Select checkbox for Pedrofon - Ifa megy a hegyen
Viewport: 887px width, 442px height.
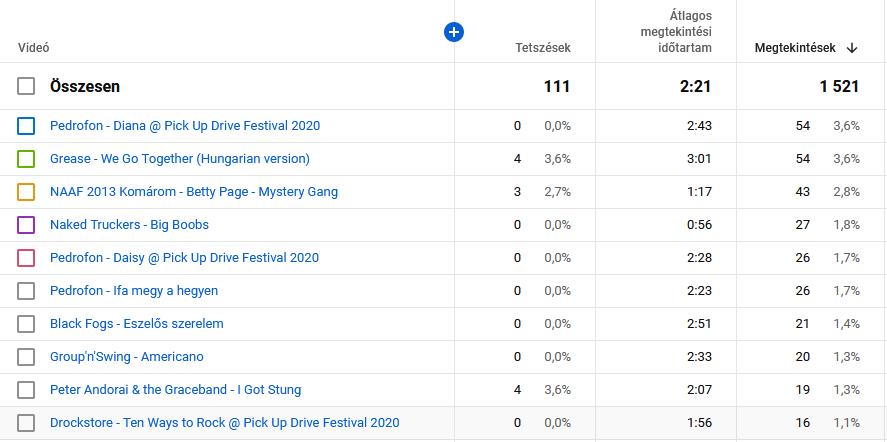(x=26, y=291)
